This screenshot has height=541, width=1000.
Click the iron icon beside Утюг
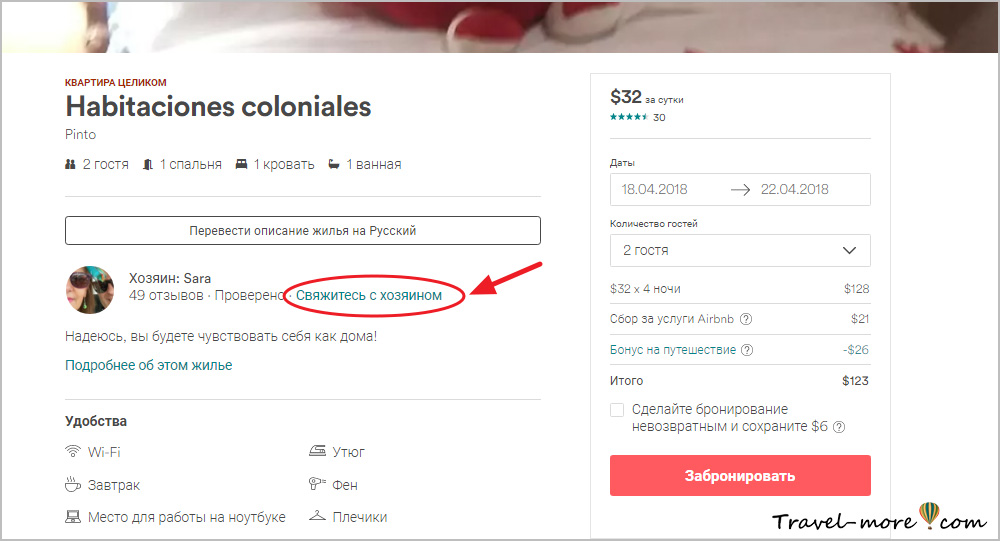(317, 452)
